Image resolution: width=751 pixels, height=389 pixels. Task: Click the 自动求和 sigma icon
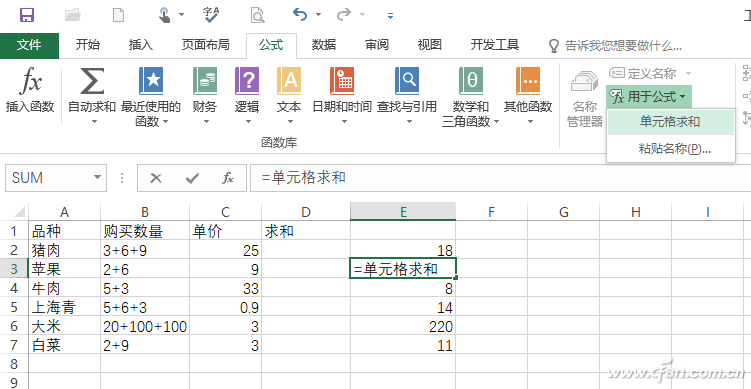coord(92,81)
